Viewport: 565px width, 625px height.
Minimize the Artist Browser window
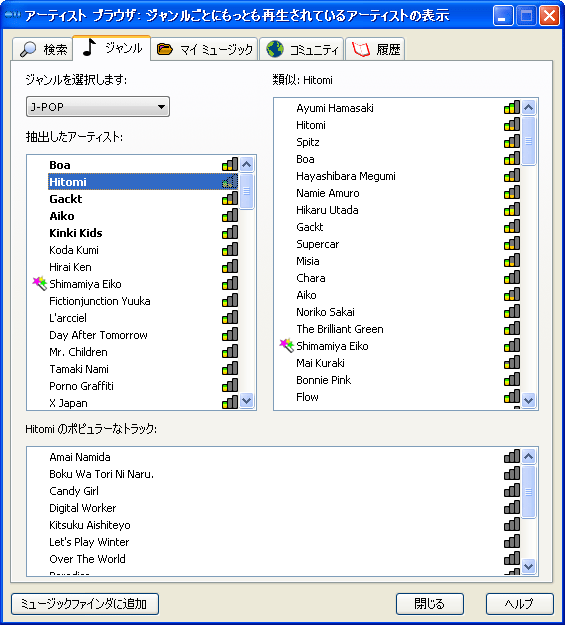coord(503,16)
